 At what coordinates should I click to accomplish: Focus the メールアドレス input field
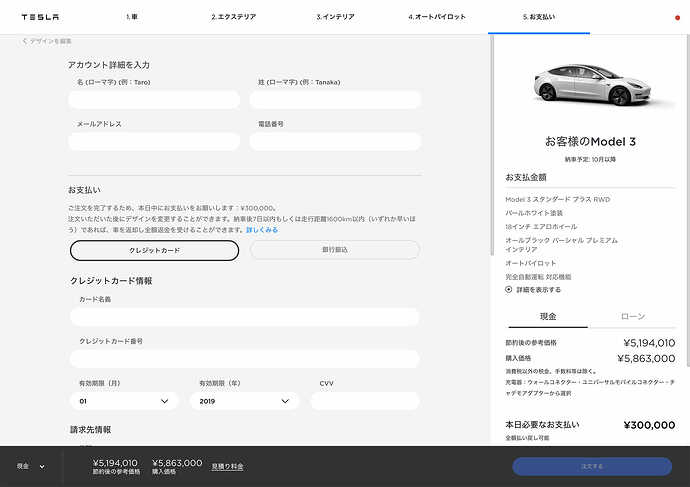coord(154,142)
